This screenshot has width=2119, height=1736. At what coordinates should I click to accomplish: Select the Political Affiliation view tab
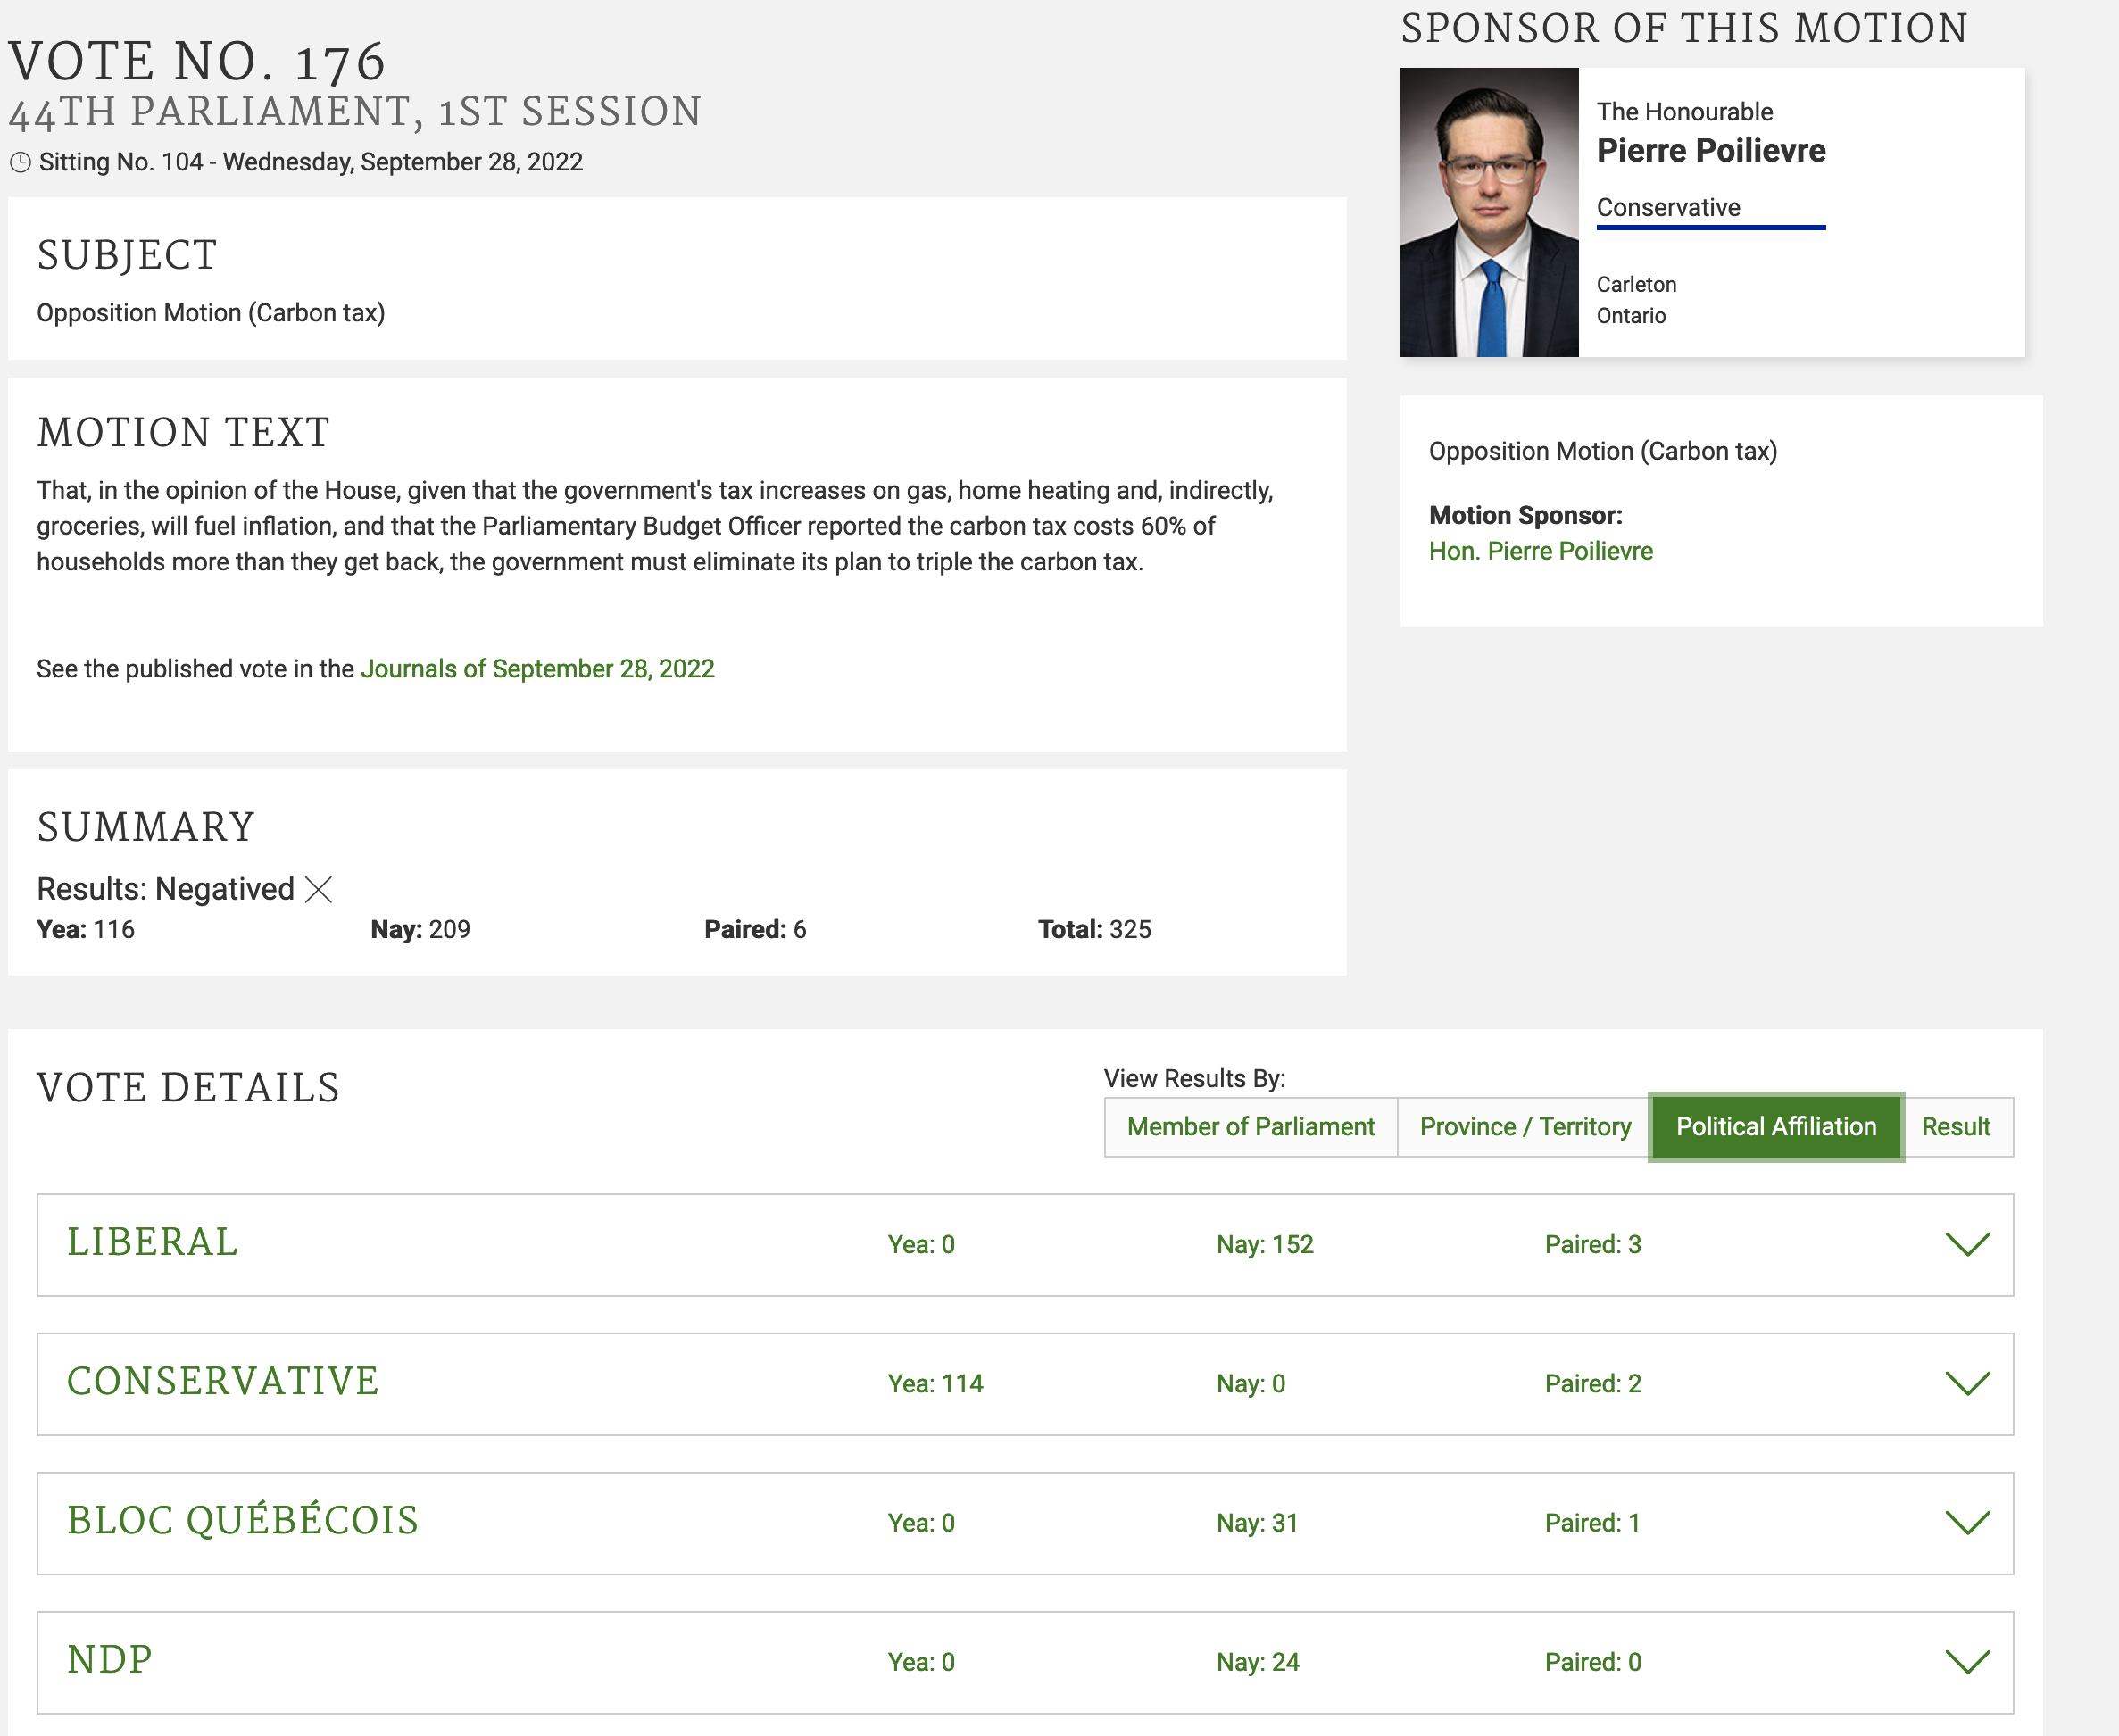tap(1775, 1127)
